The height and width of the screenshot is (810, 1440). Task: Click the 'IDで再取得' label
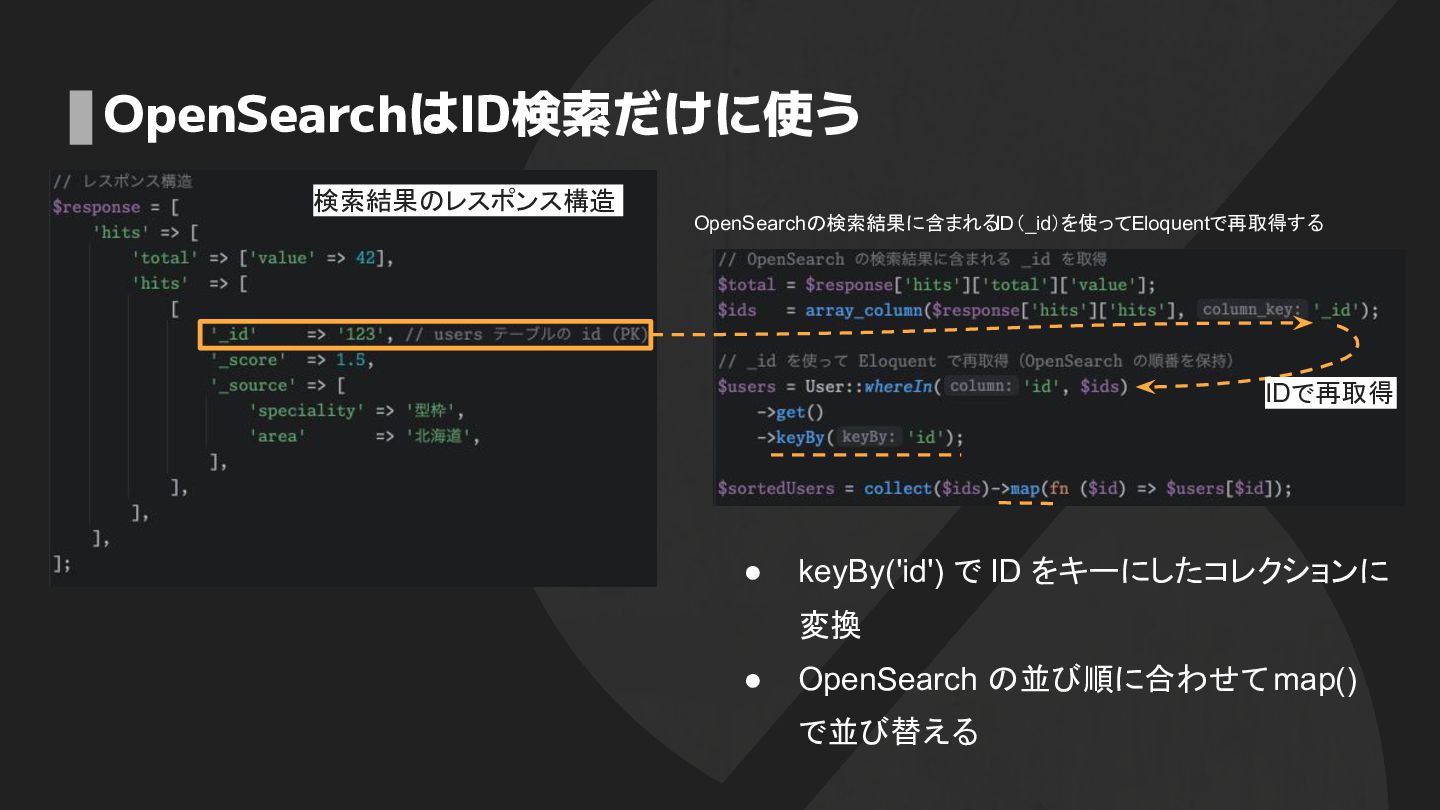[x=1329, y=393]
